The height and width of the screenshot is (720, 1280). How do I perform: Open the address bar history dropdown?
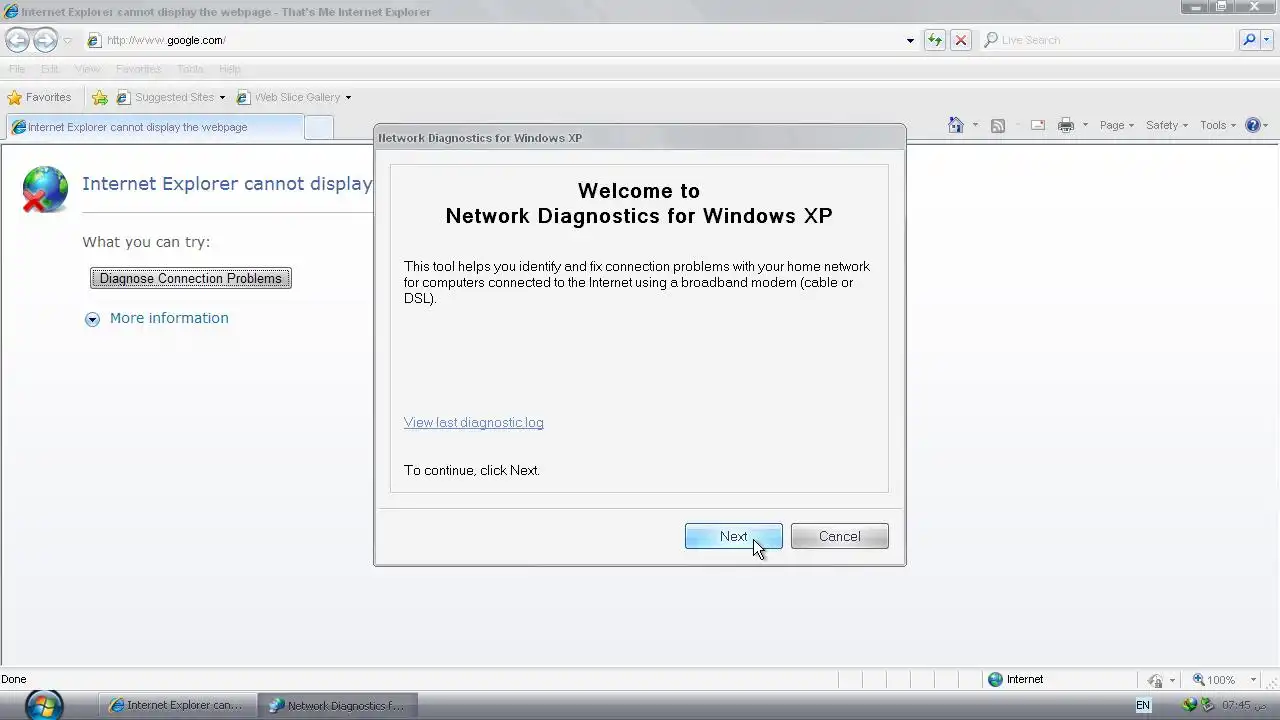coord(910,41)
